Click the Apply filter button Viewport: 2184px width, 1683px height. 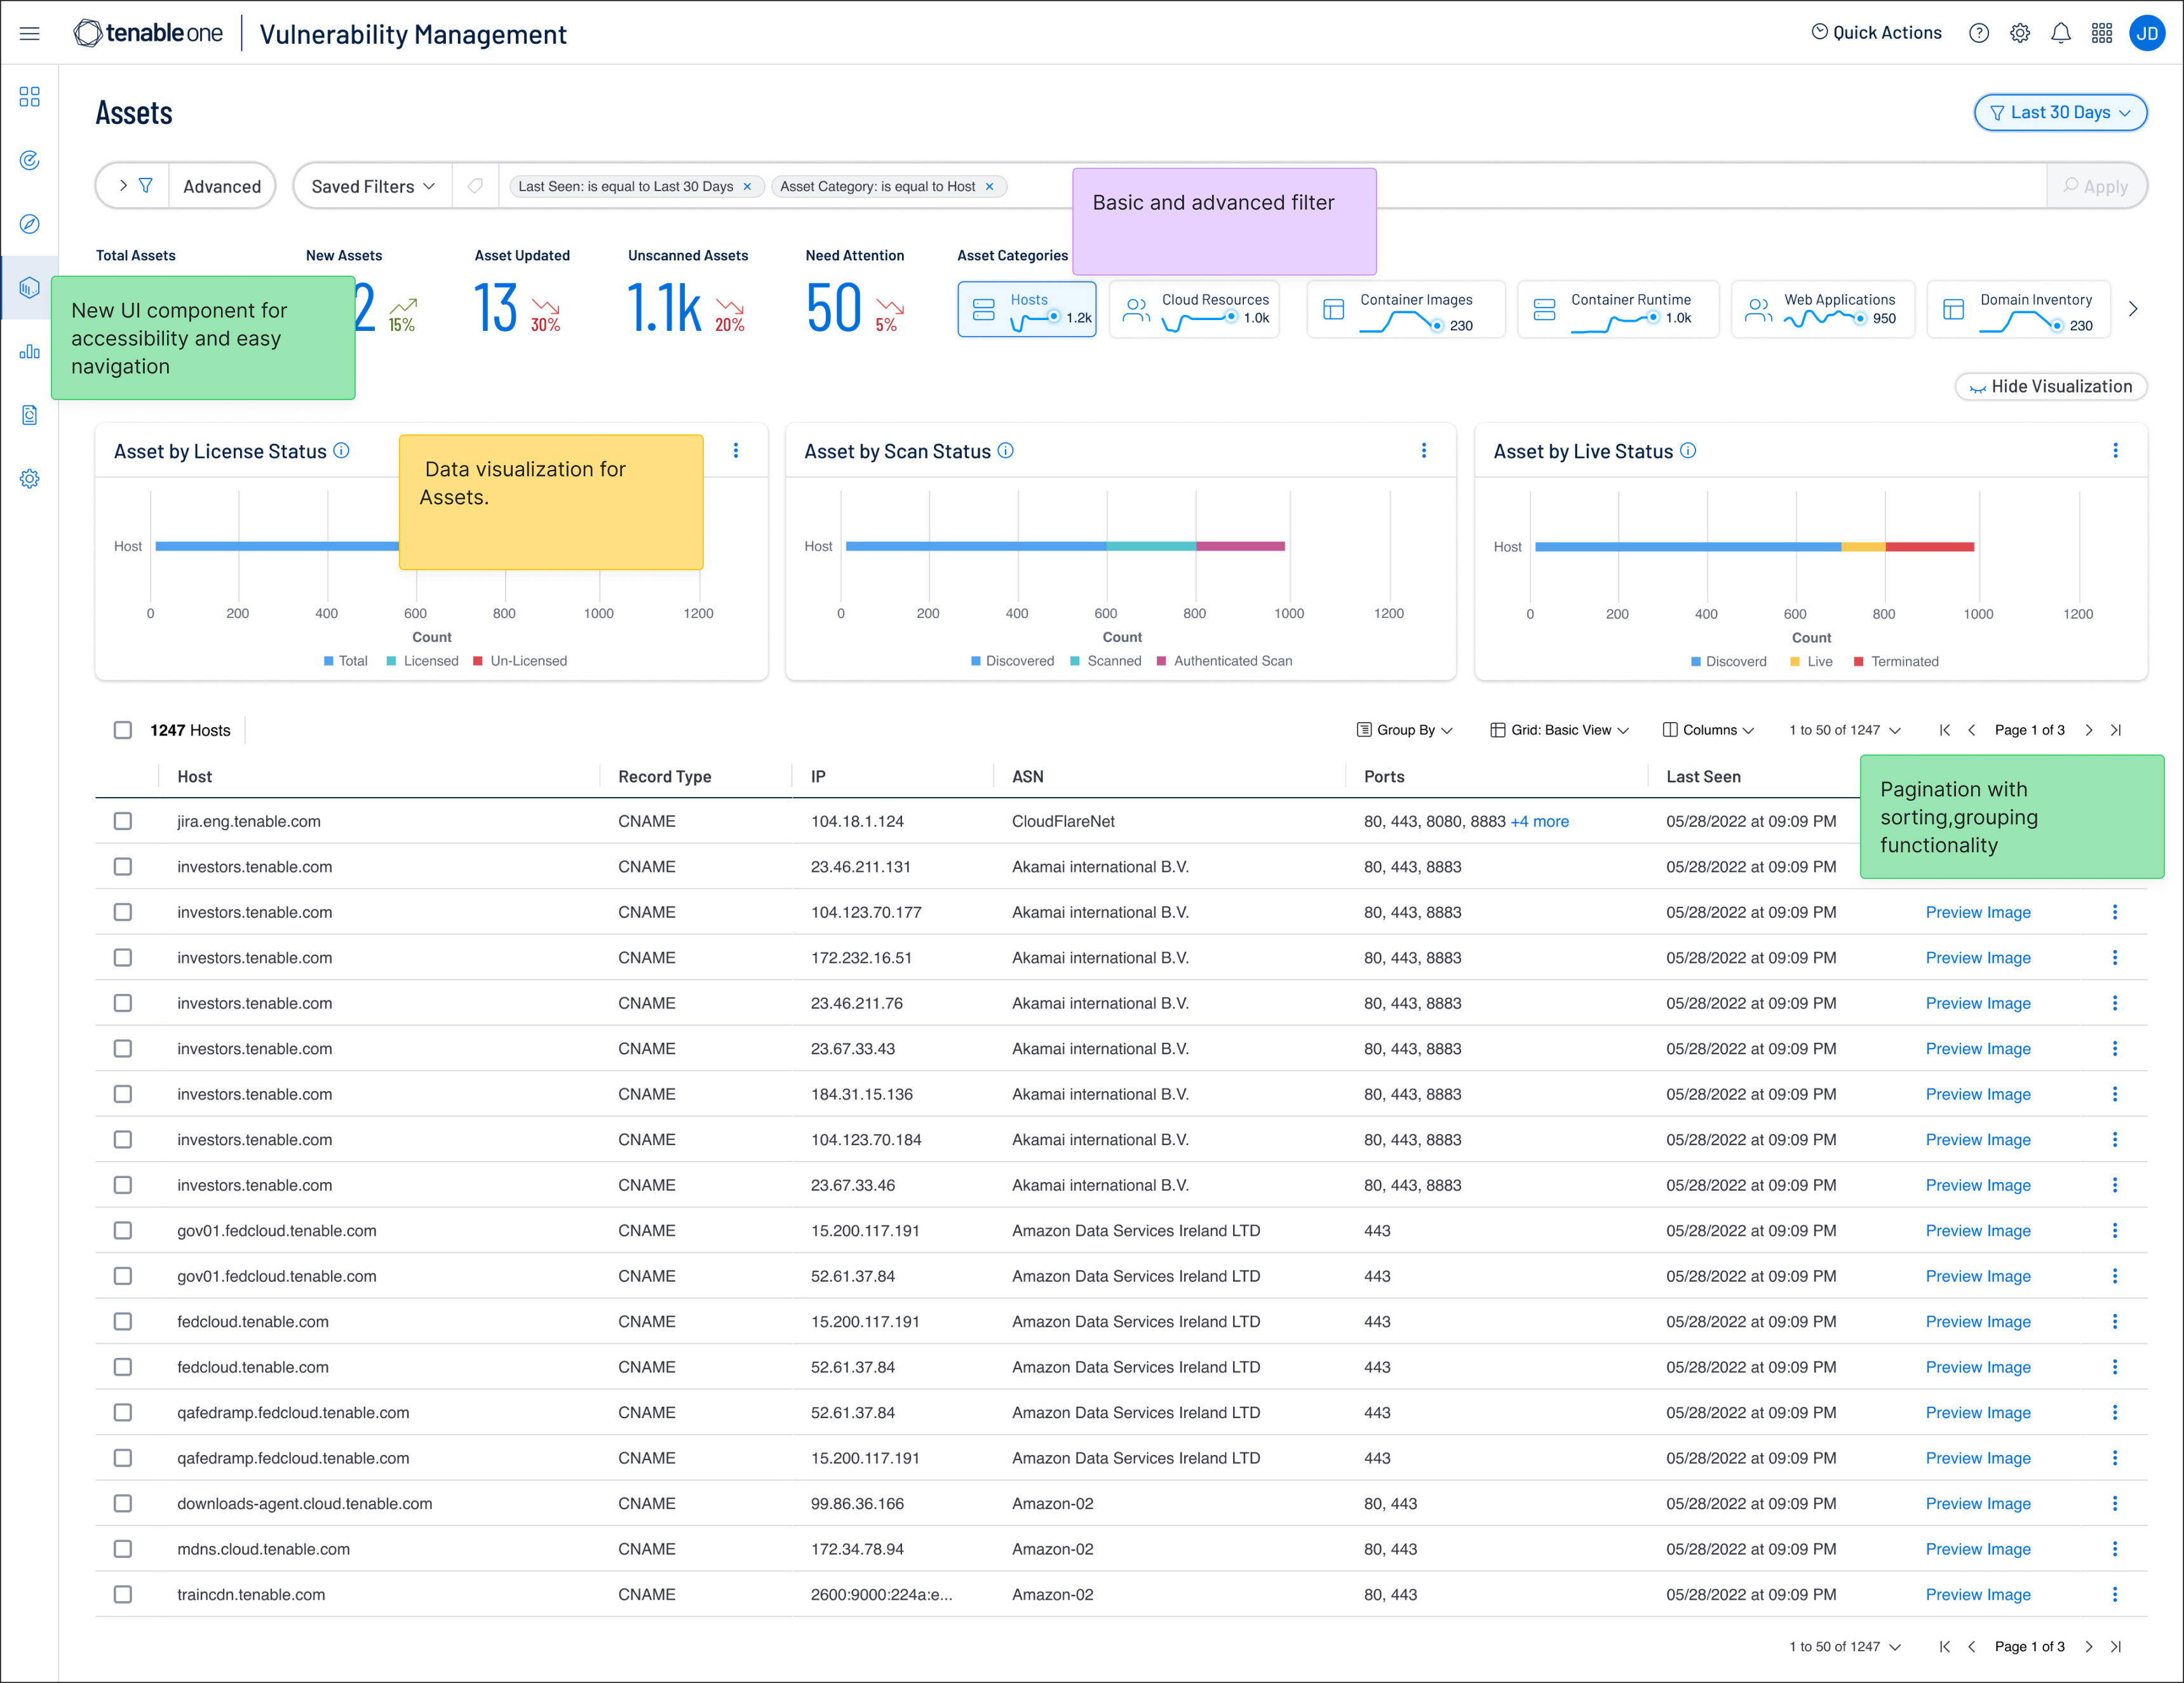coord(2096,186)
